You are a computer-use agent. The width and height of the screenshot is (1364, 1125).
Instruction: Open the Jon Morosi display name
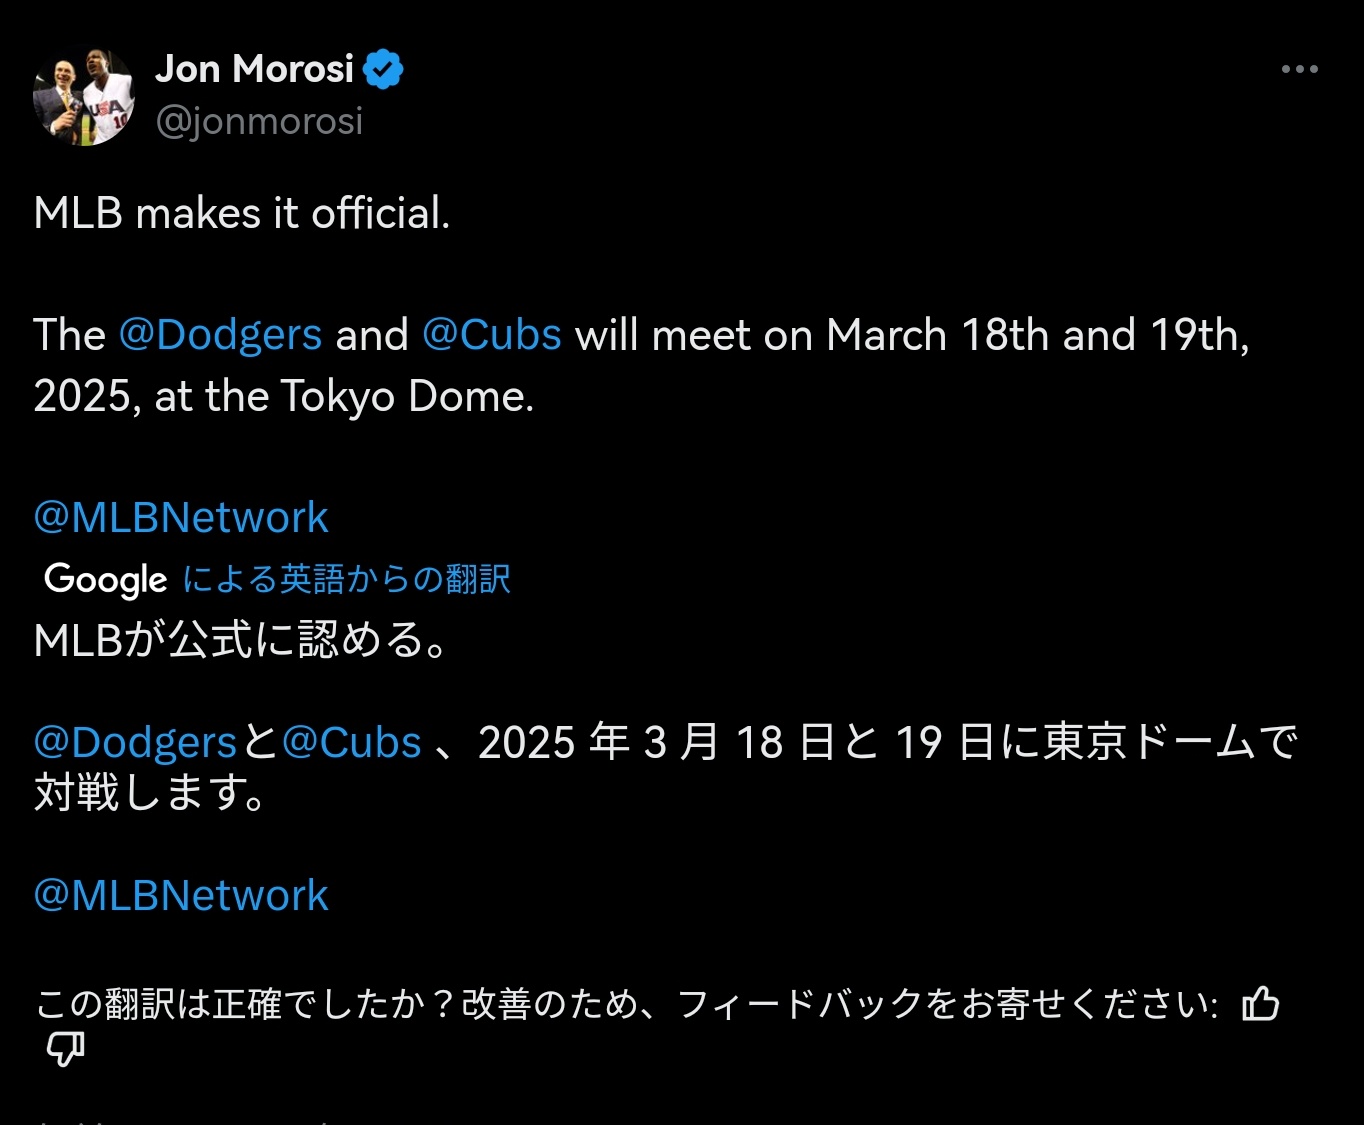tap(254, 69)
